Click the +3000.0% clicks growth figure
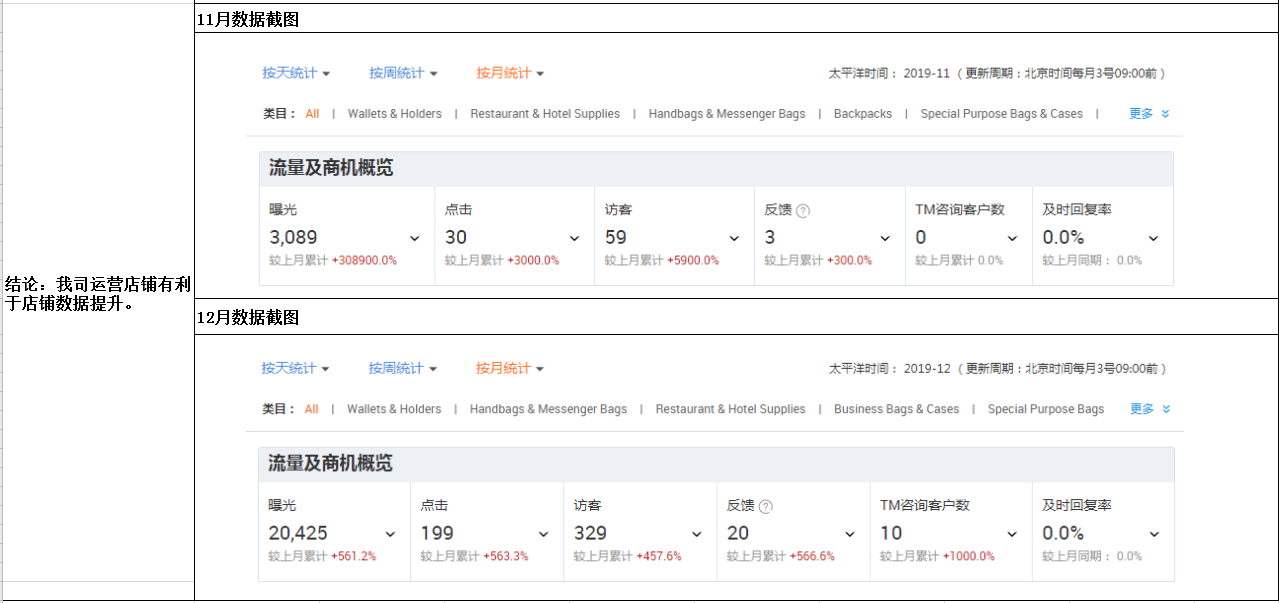The height and width of the screenshot is (603, 1279). coord(533,260)
